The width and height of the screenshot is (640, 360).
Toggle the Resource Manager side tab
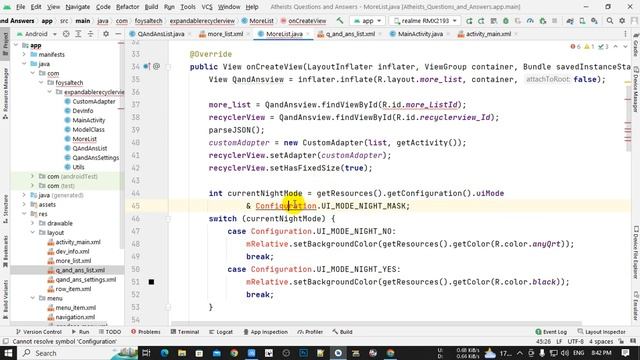point(5,93)
